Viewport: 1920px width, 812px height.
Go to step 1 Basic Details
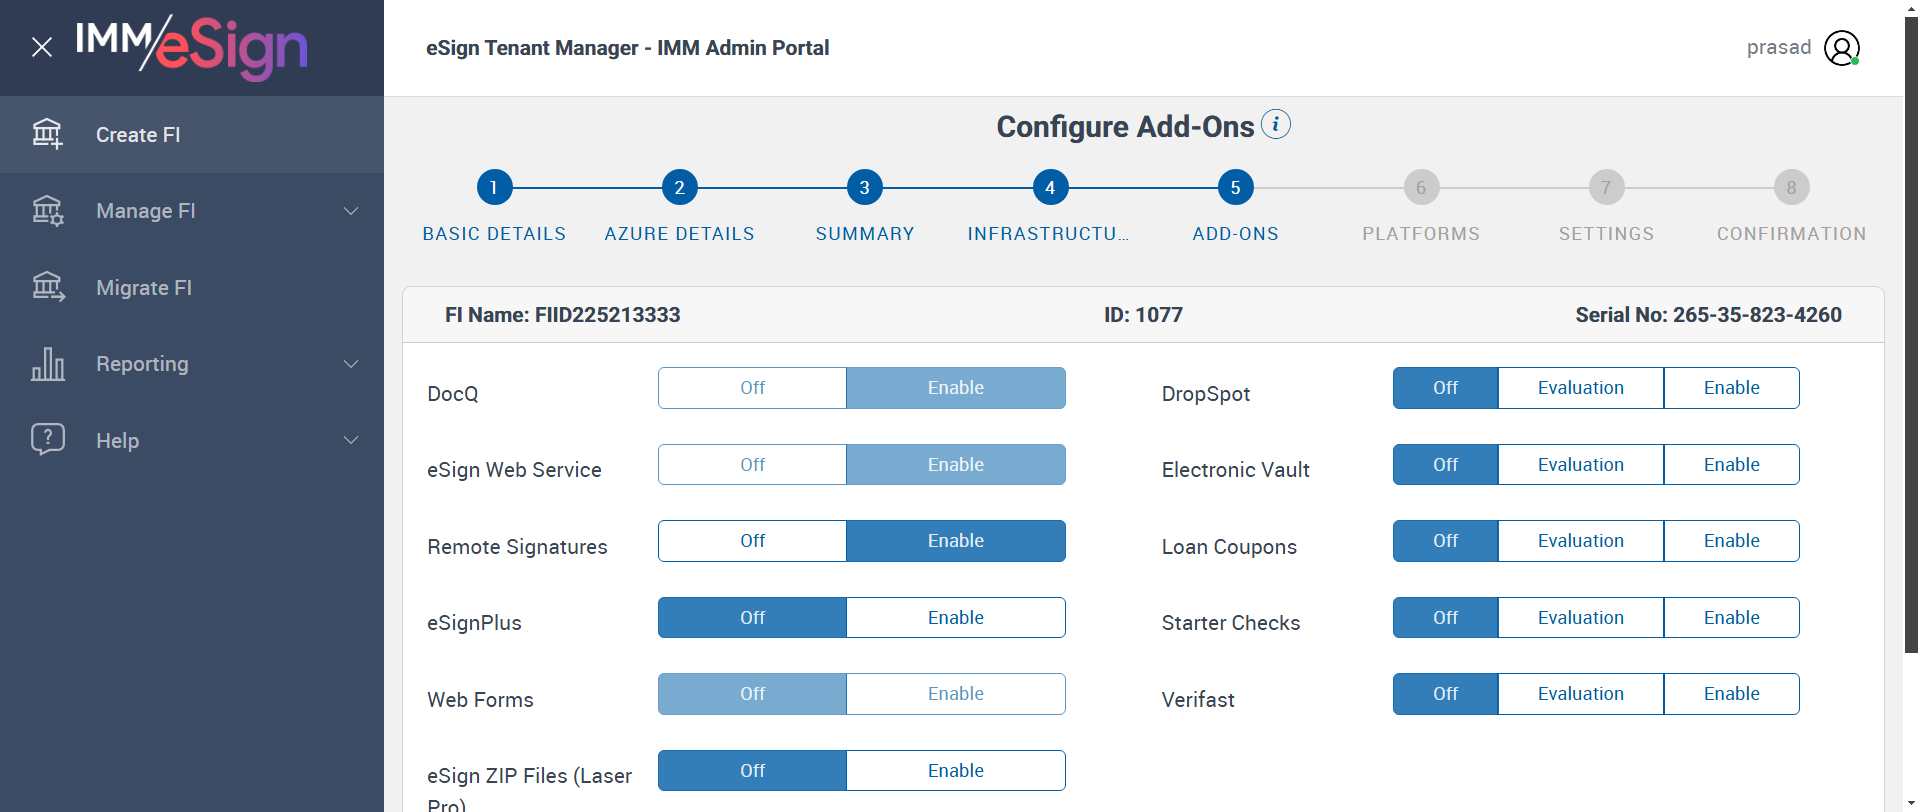click(x=494, y=187)
